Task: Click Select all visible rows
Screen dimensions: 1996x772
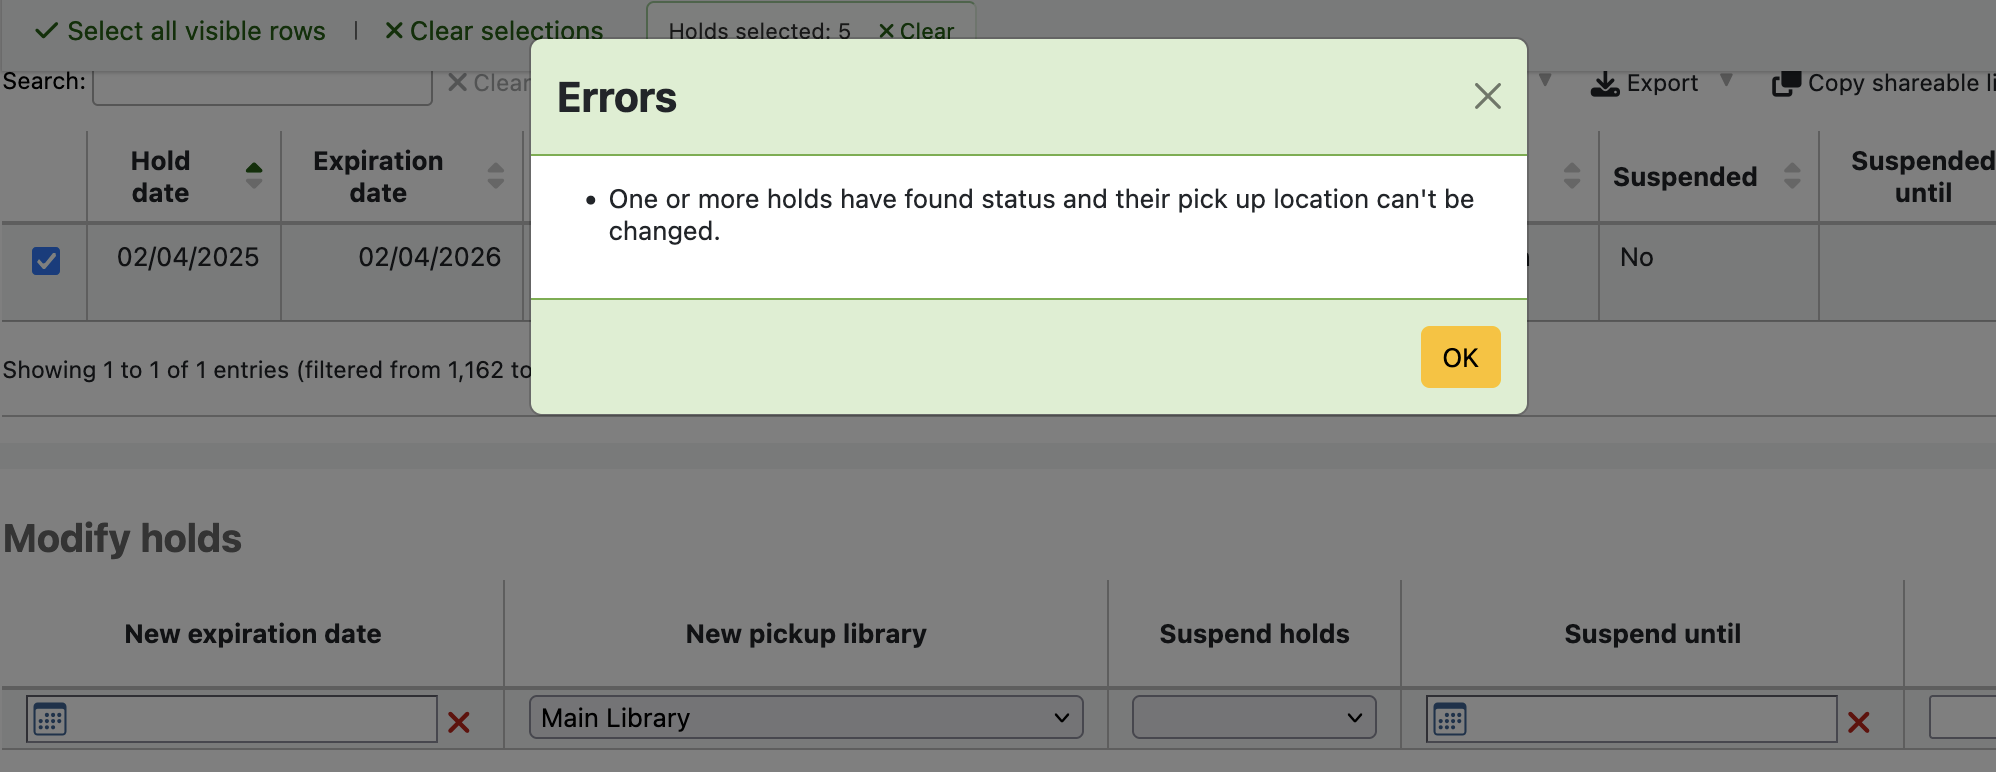Action: [x=181, y=31]
